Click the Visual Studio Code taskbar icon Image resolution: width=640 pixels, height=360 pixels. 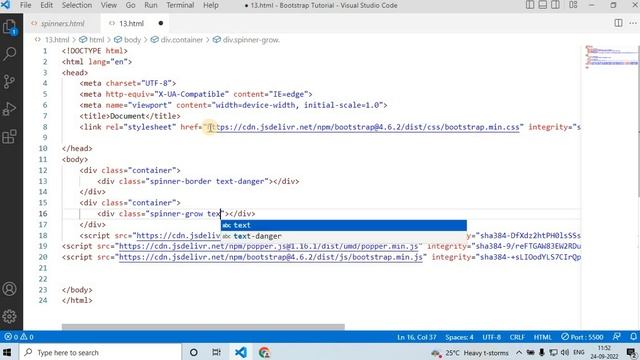(x=240, y=352)
